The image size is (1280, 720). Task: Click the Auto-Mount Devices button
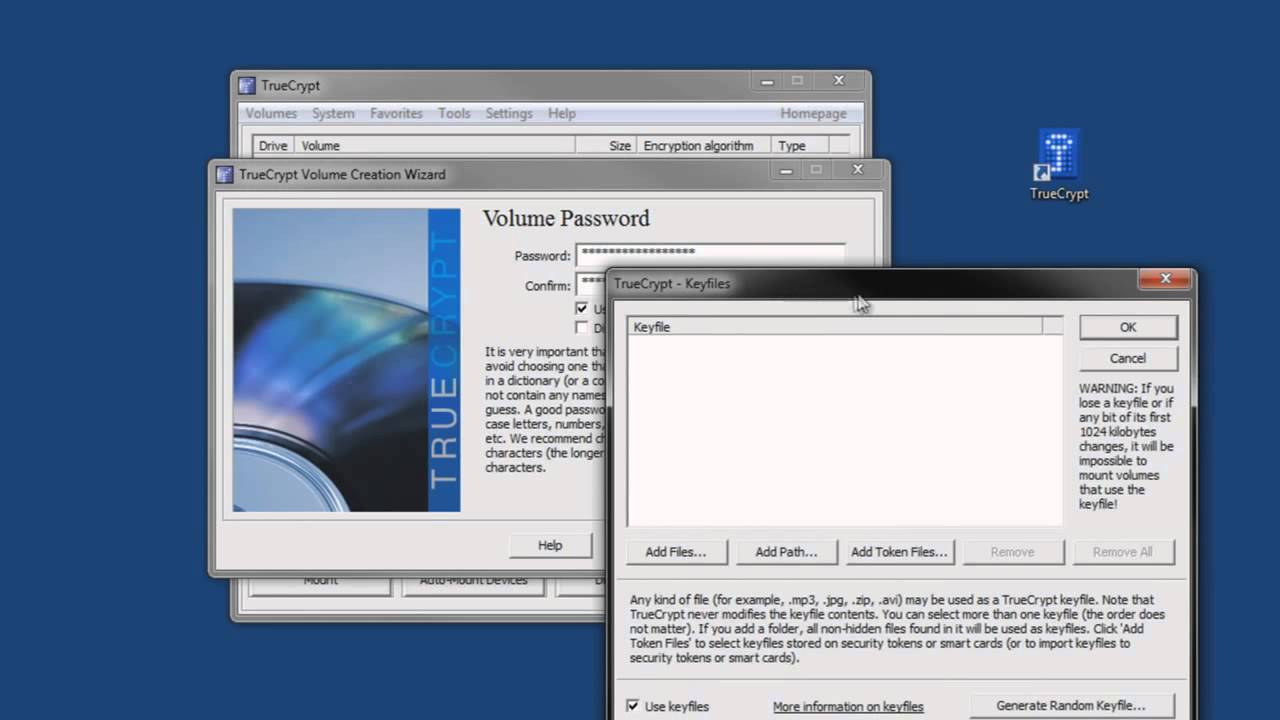tap(473, 584)
